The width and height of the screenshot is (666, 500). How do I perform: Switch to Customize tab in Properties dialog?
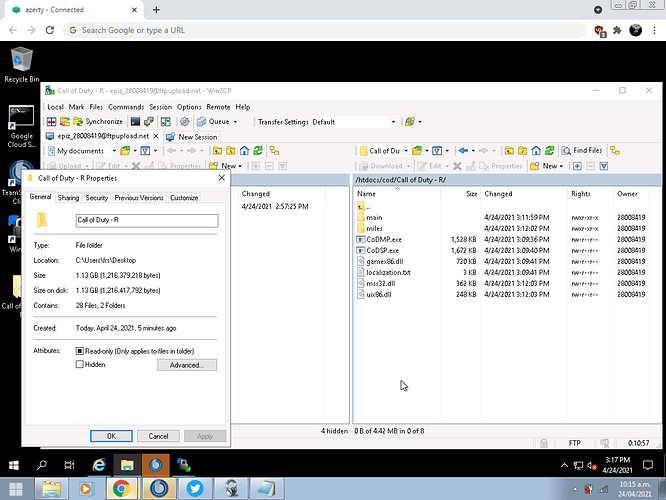click(184, 198)
